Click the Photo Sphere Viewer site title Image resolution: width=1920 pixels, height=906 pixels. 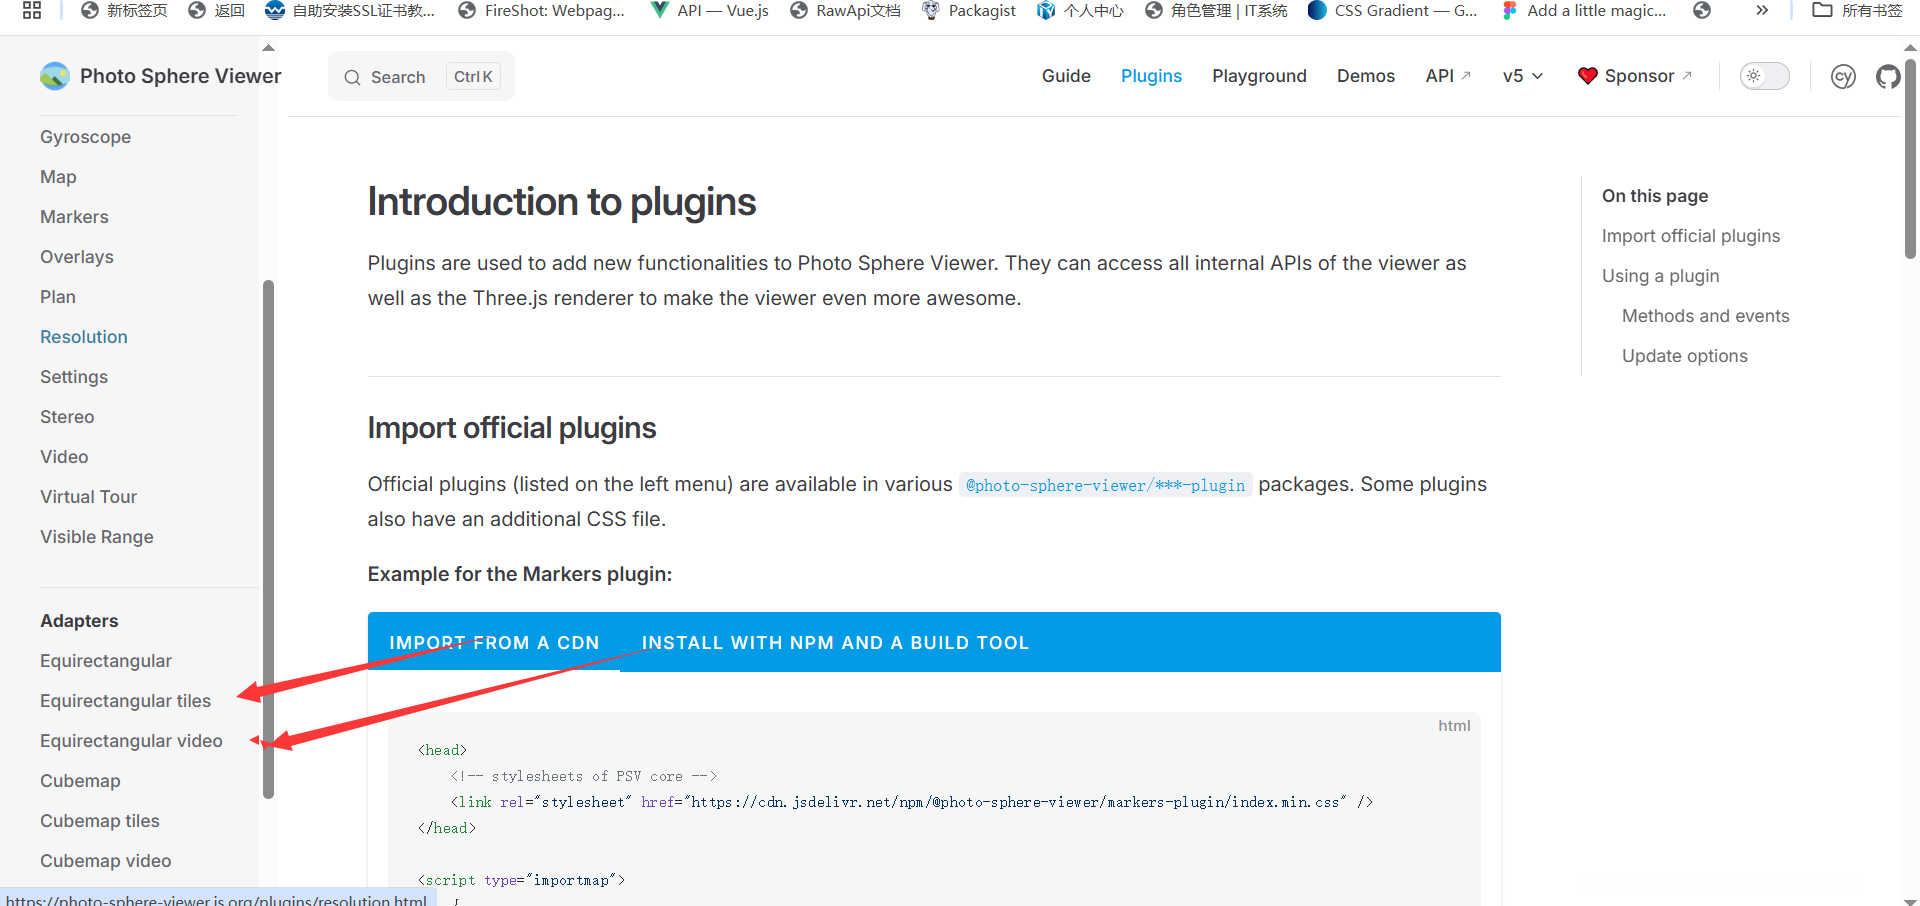click(180, 76)
